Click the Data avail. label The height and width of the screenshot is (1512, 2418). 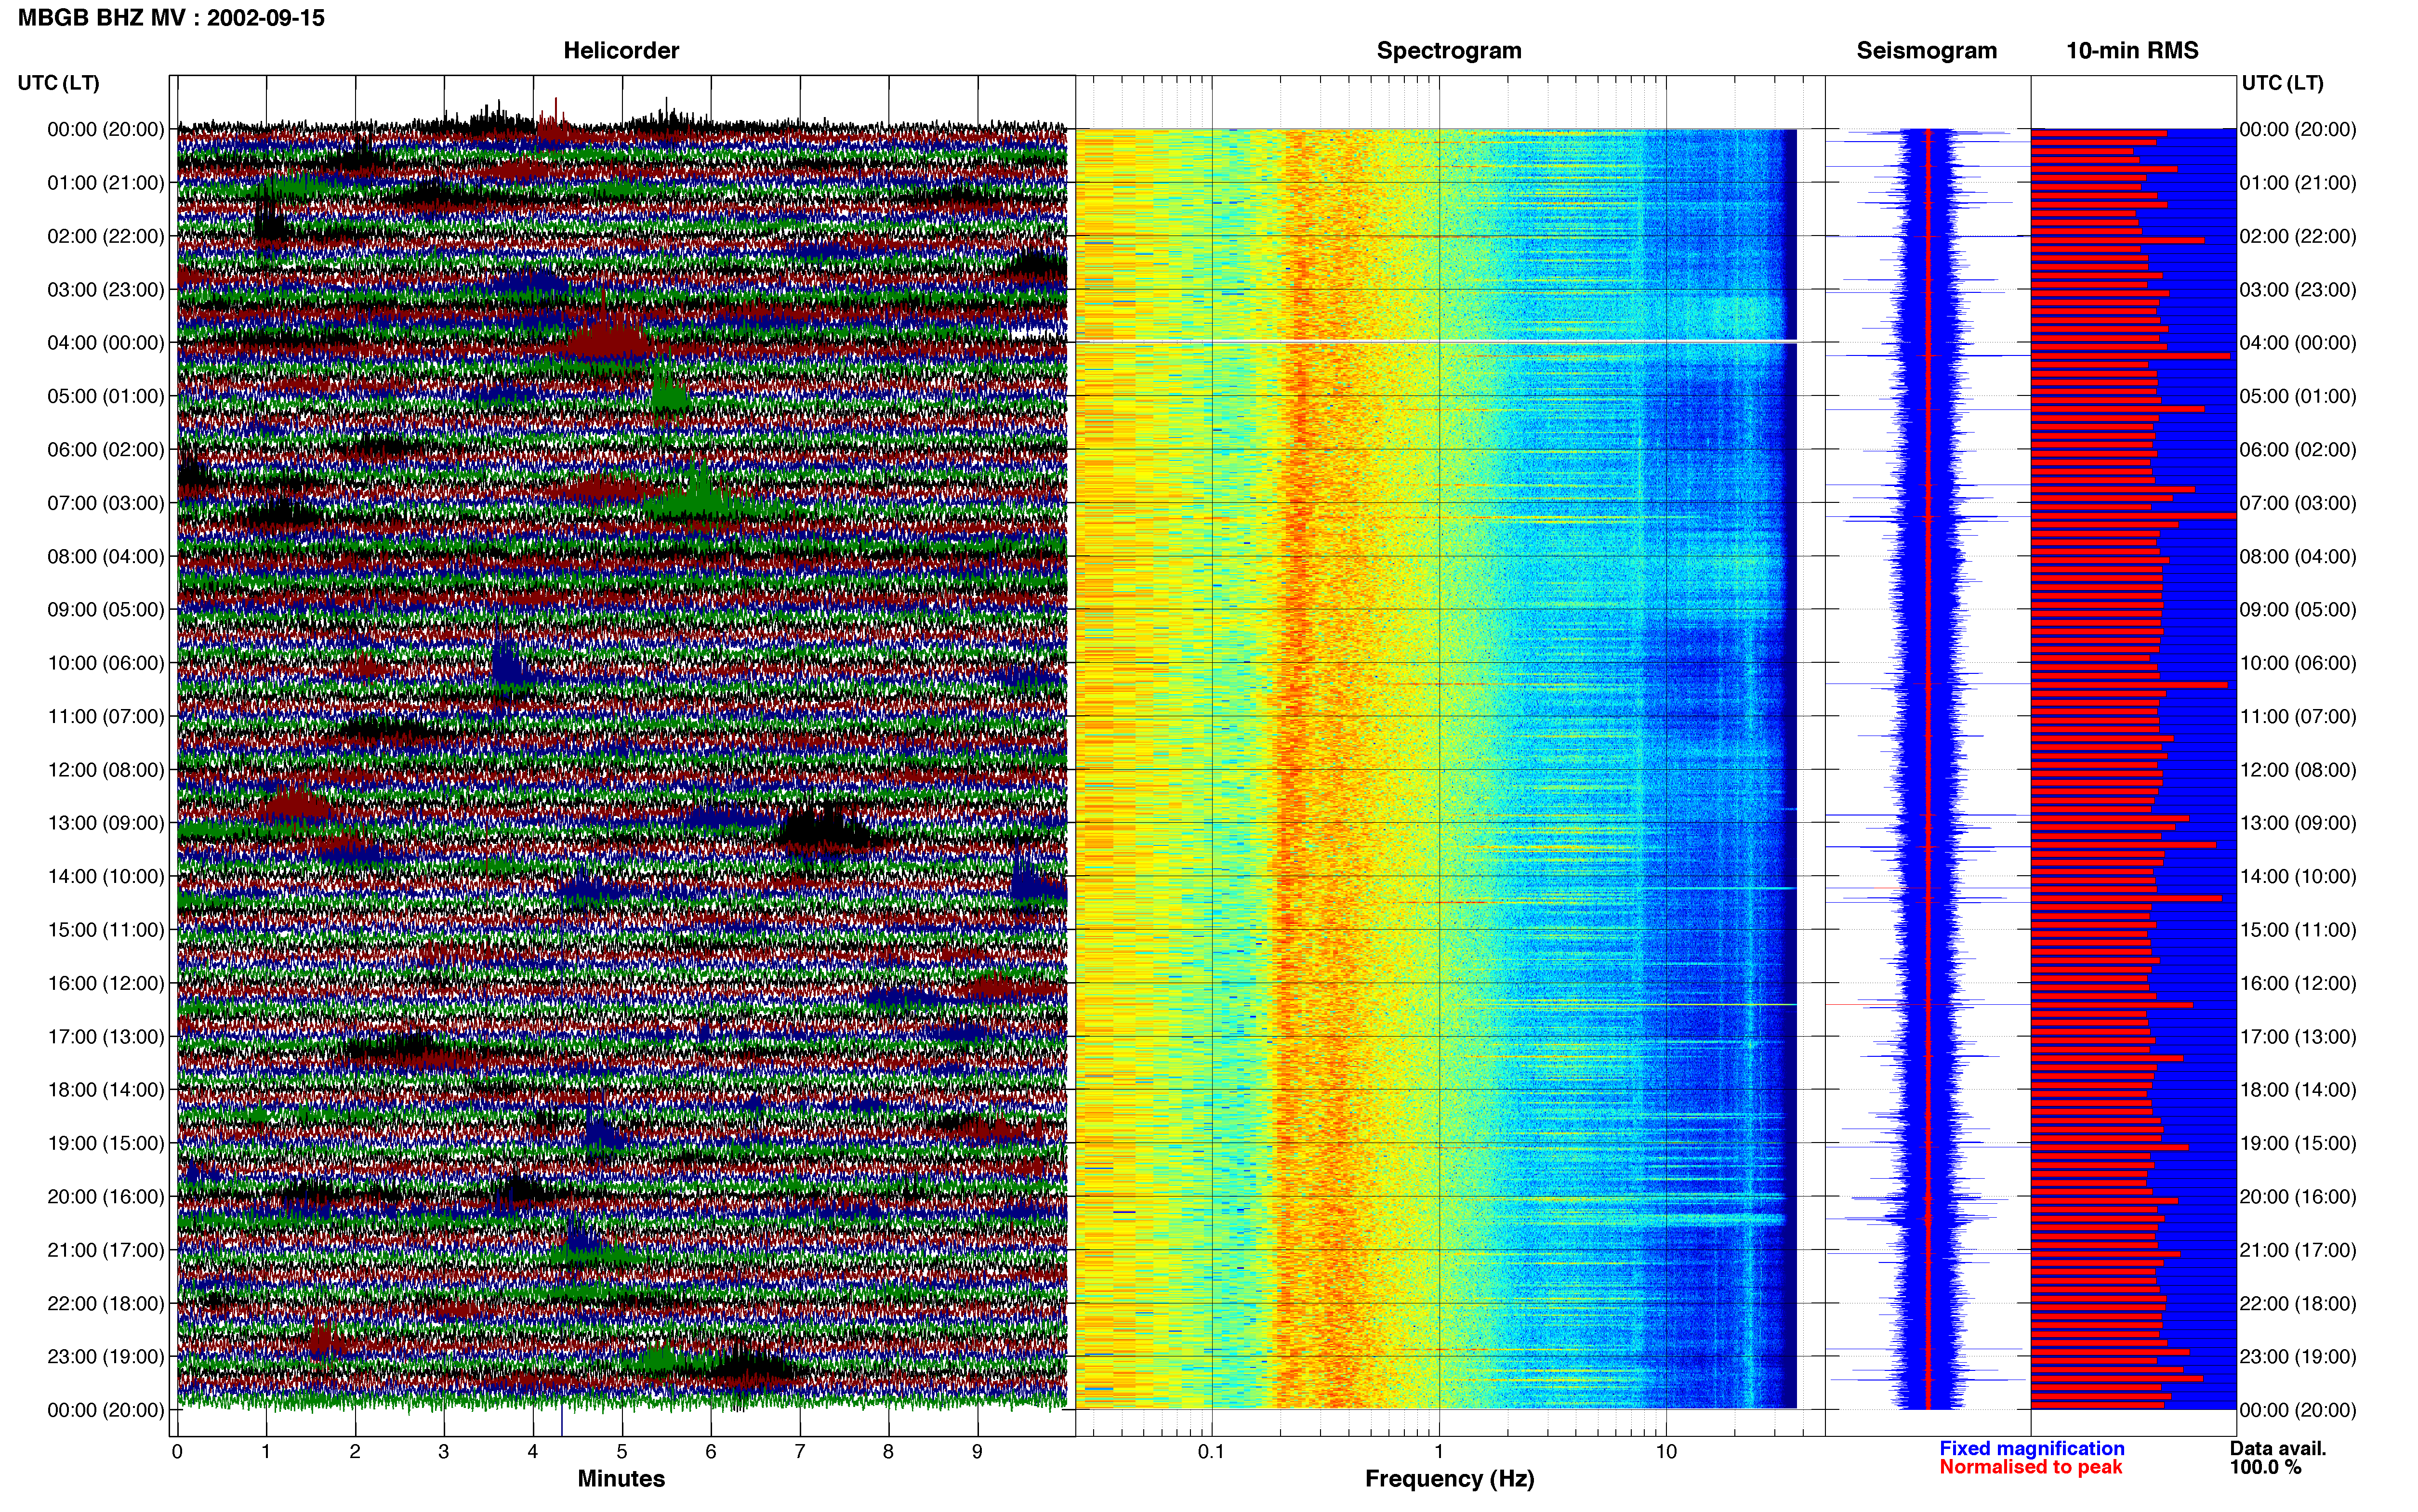click(x=2278, y=1449)
